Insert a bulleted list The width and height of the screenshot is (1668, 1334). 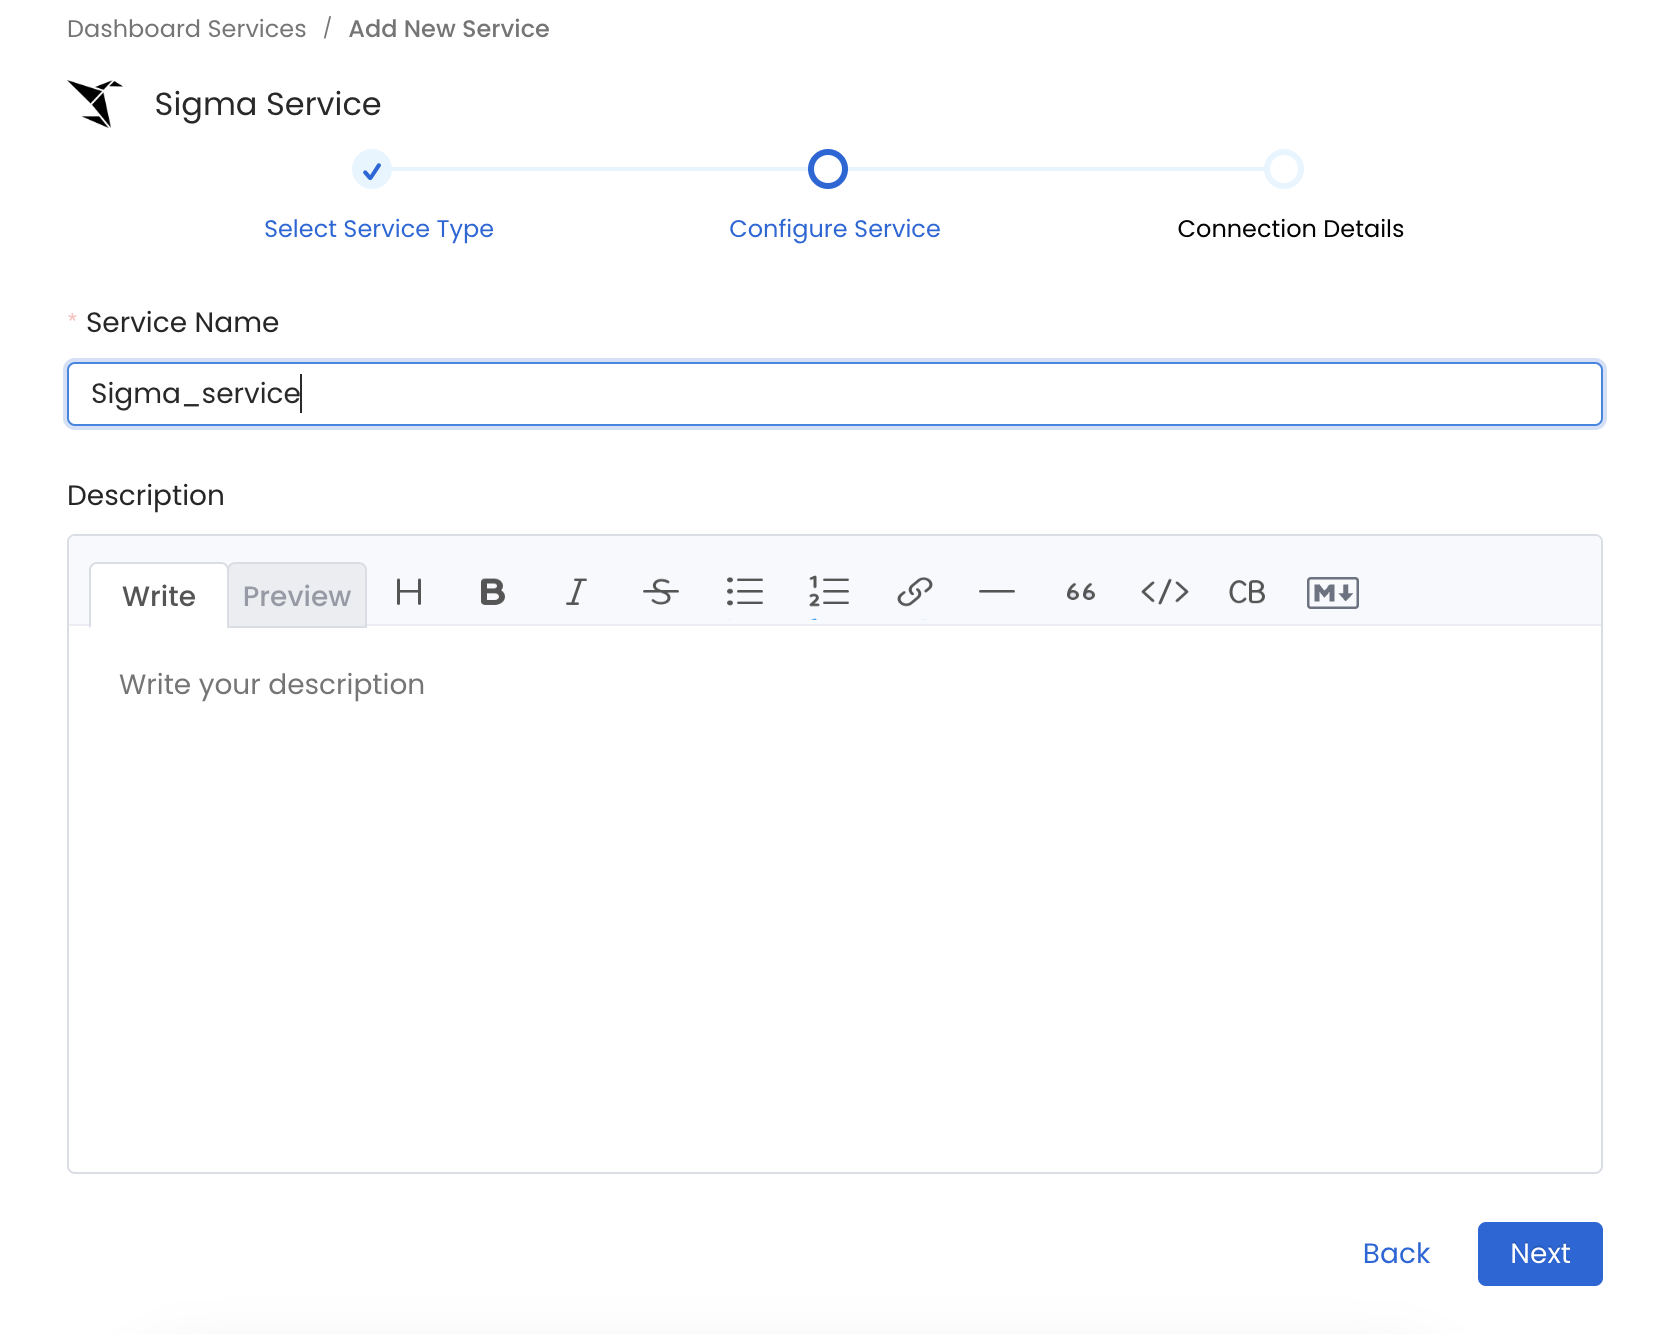pyautogui.click(x=745, y=593)
